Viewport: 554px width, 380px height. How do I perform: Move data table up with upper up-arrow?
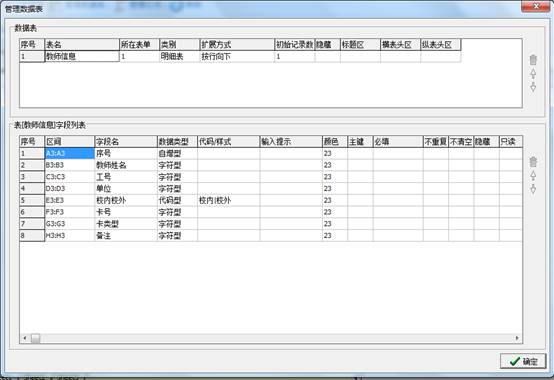click(533, 73)
